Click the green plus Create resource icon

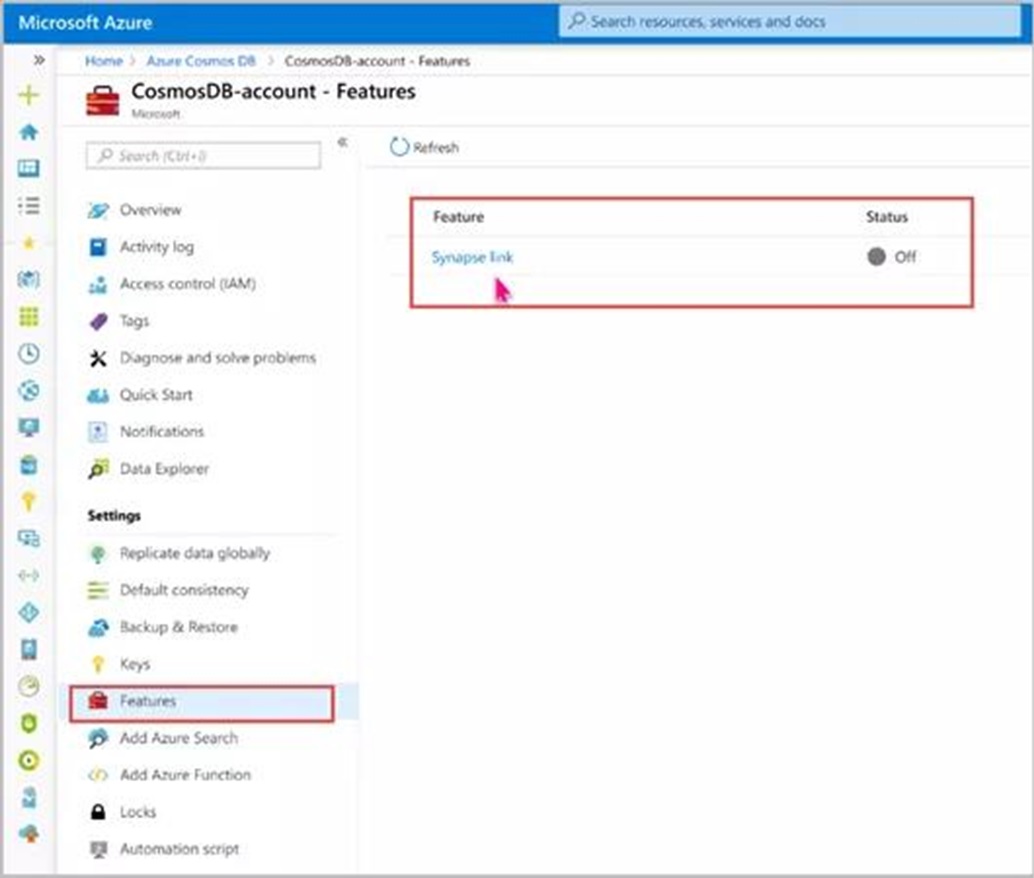(x=29, y=96)
